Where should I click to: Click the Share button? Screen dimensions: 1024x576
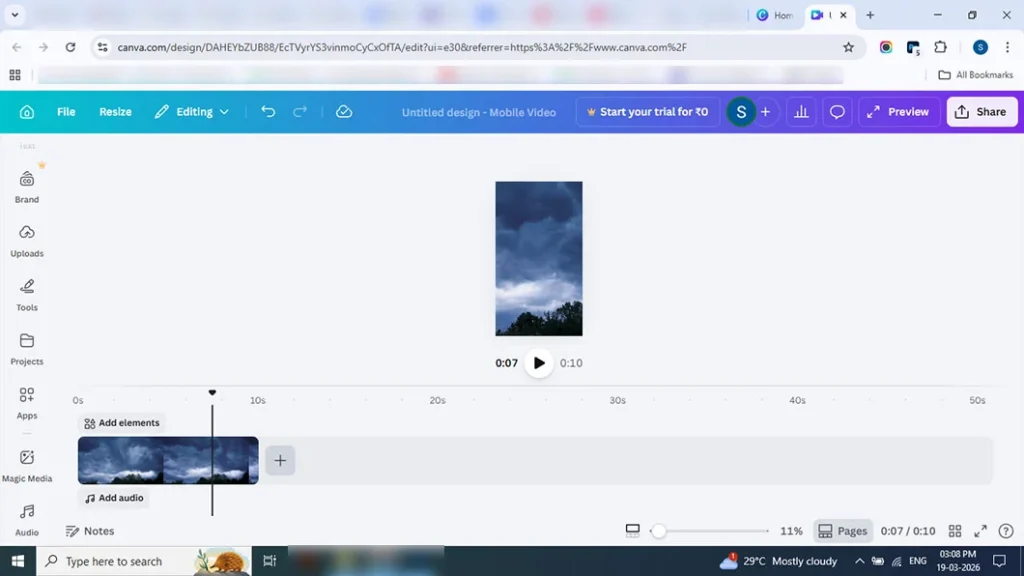[981, 112]
